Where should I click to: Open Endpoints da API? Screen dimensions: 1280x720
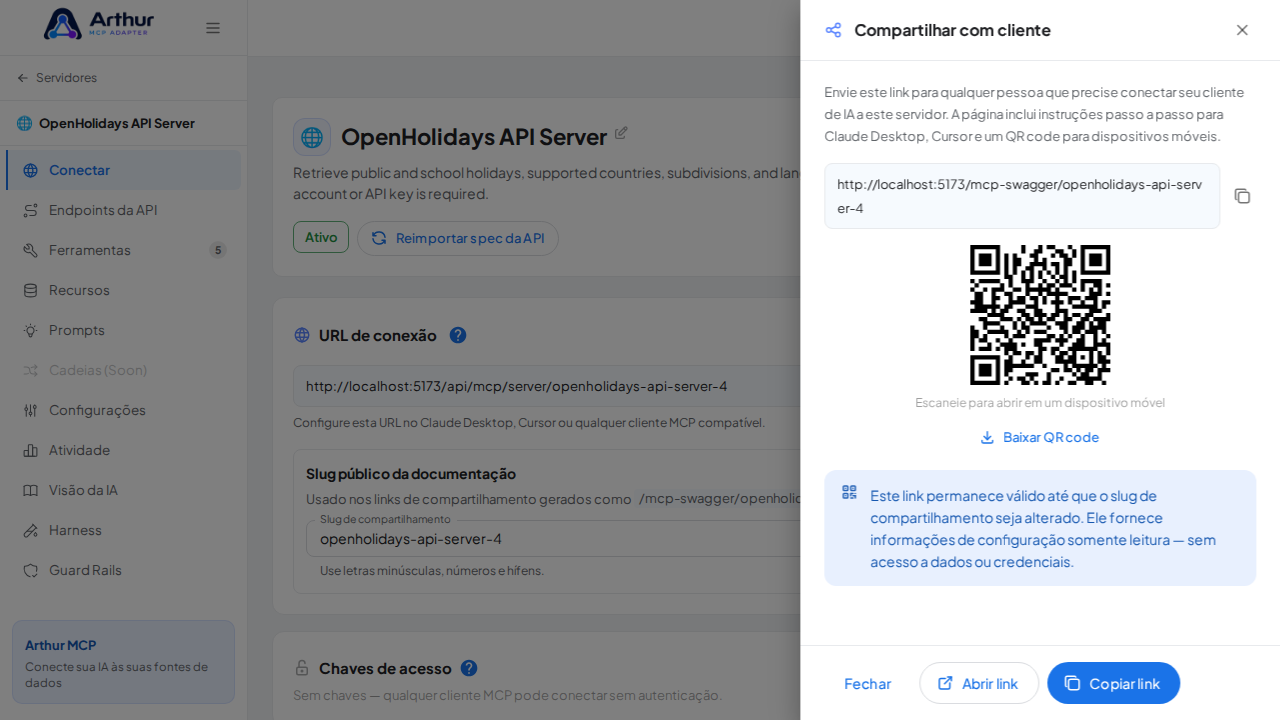(124, 210)
